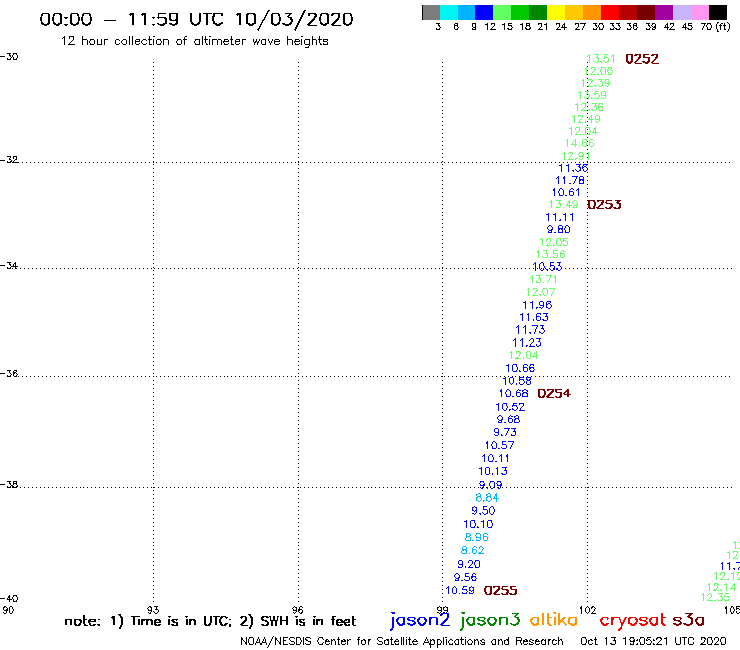This screenshot has height=650, width=740.
Task: Click the black legend swatch
Action: 717,12
